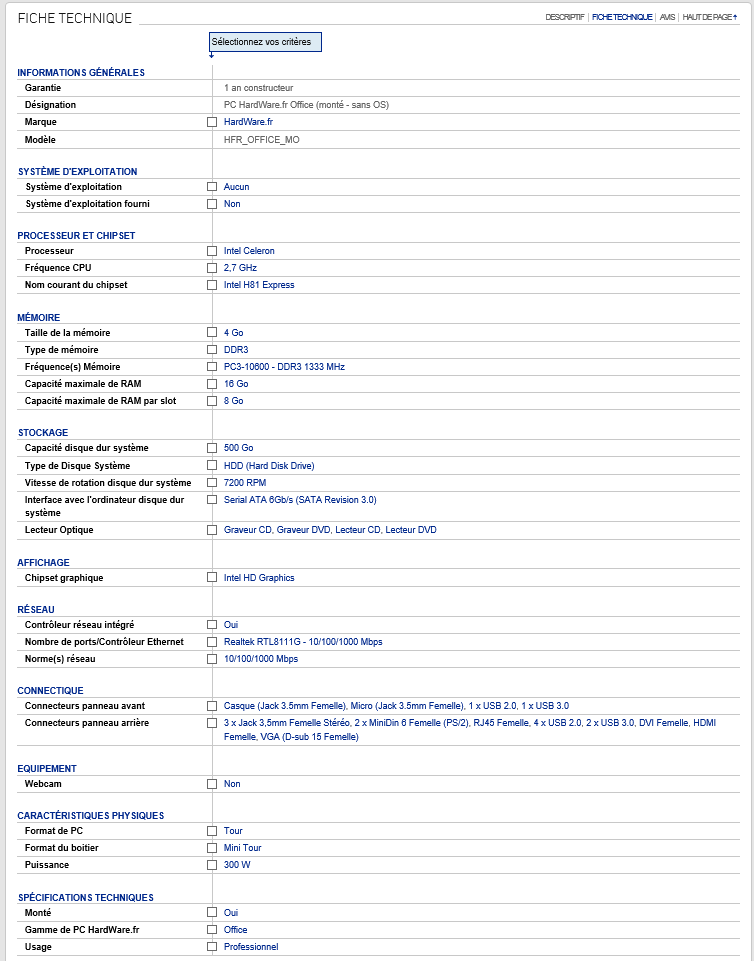Viewport: 754px width, 961px height.
Task: Tick the Gamme Office checkbox
Action: point(212,930)
